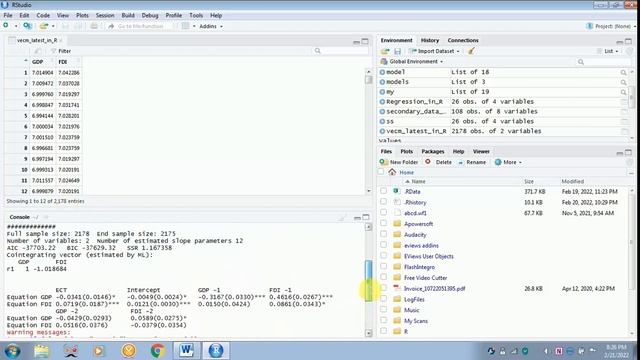This screenshot has height=360, width=640.
Task: Click the magnifier icon for the my row
Action: (x=623, y=92)
